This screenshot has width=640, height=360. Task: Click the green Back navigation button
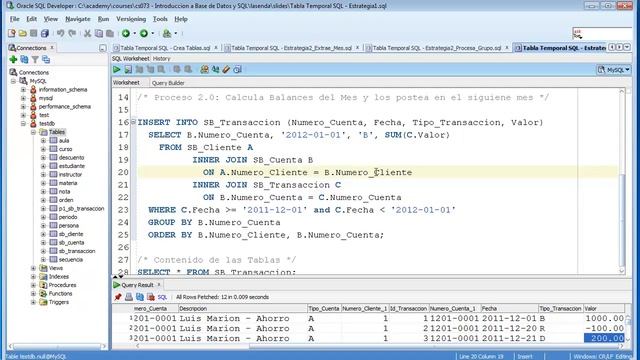tap(126, 33)
